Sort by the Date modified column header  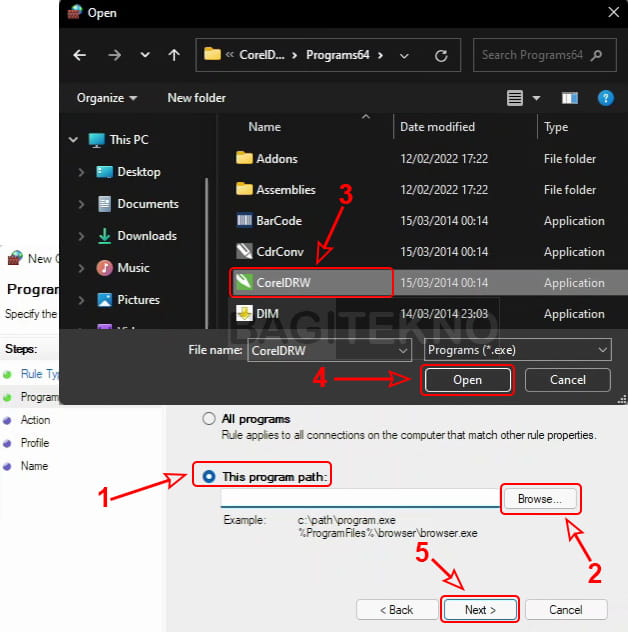[x=437, y=127]
